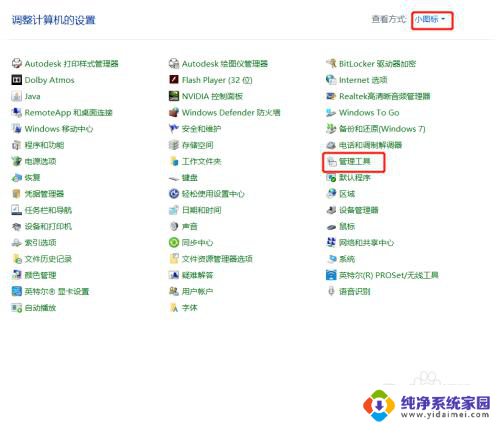
Task: Click the 默认程序 icon
Action: (x=331, y=177)
